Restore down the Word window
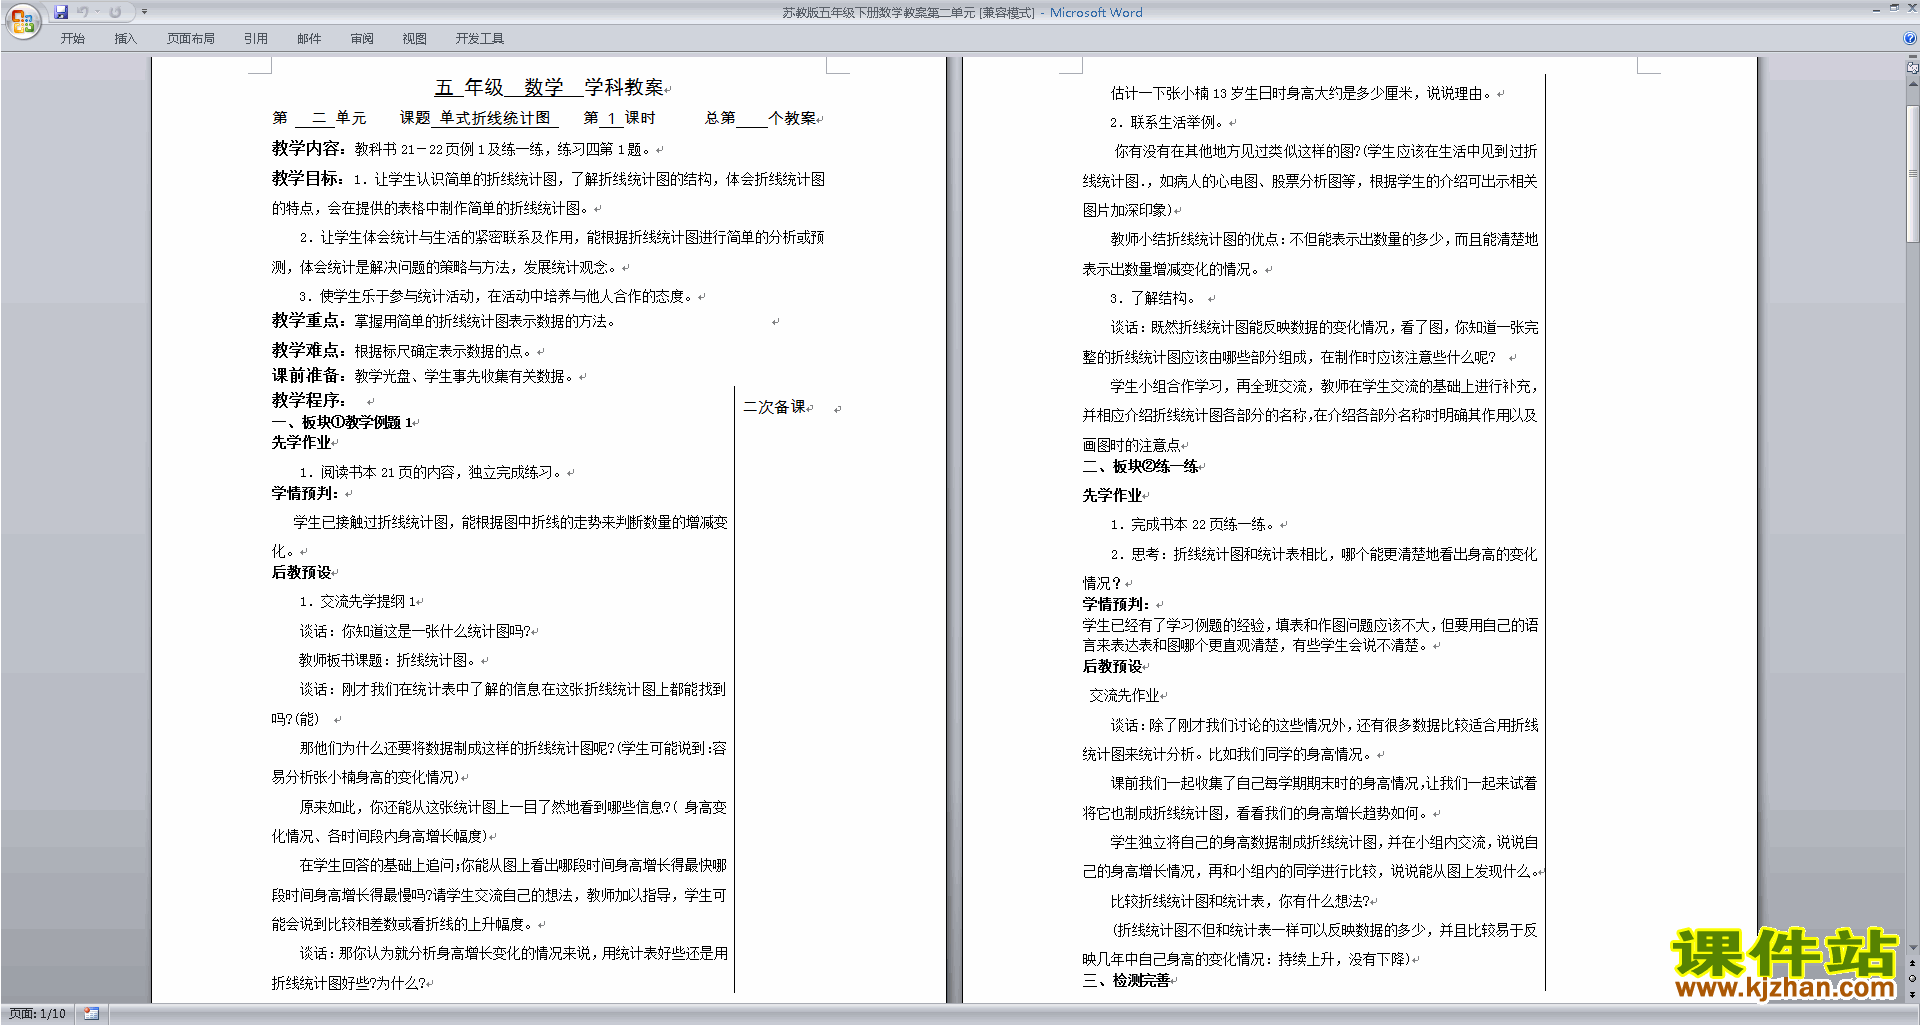Image resolution: width=1920 pixels, height=1025 pixels. (1894, 8)
